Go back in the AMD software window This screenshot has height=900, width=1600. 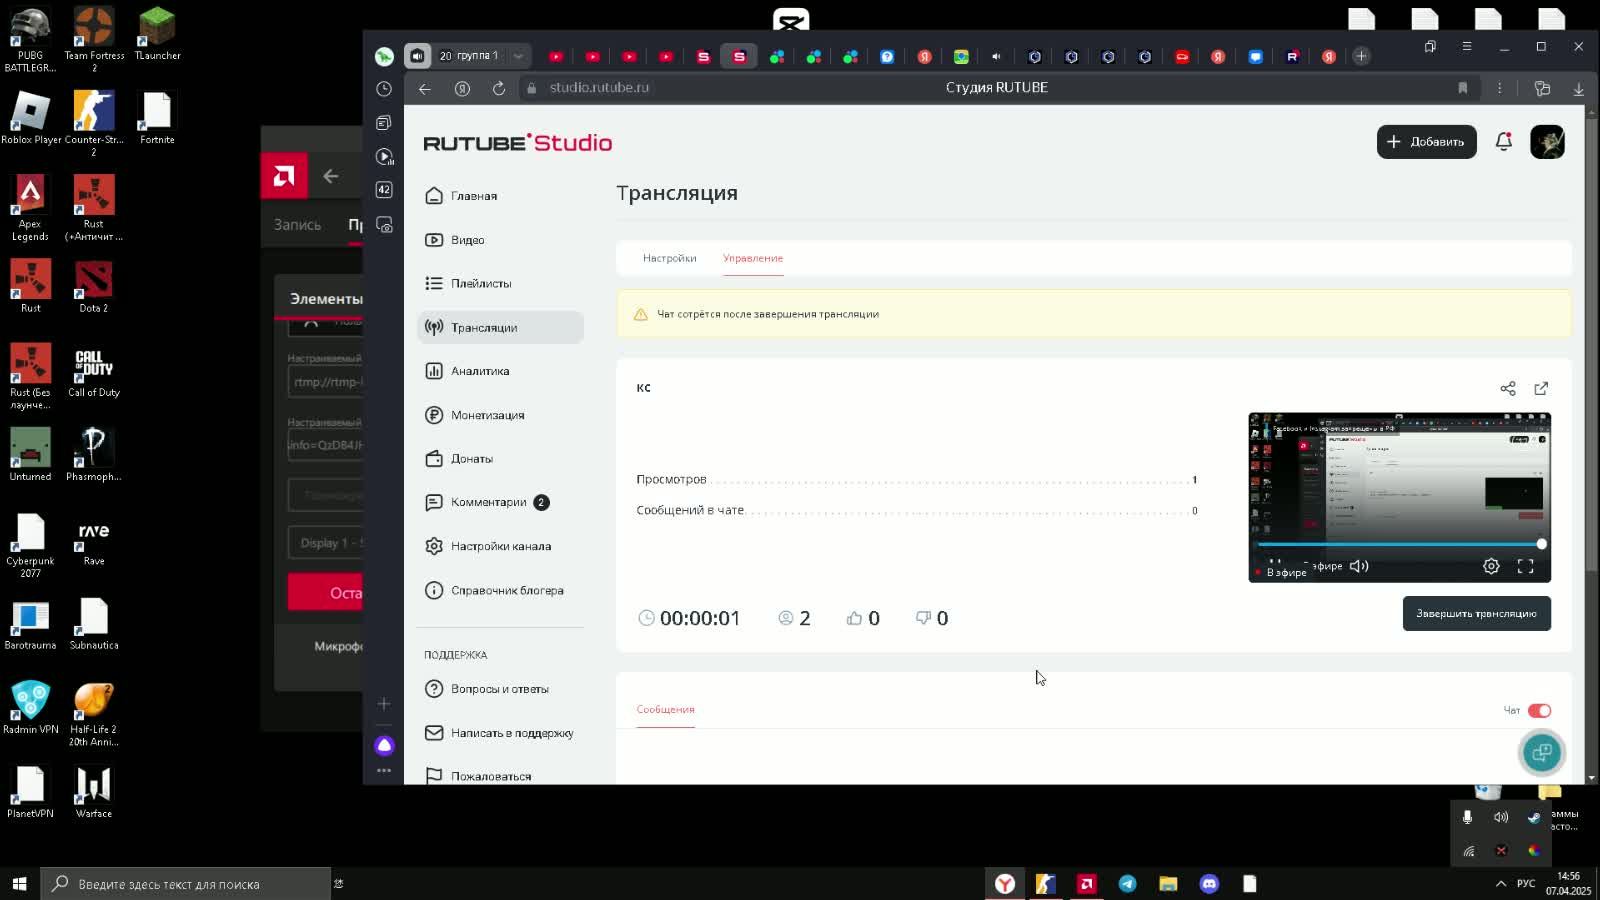pyautogui.click(x=331, y=177)
